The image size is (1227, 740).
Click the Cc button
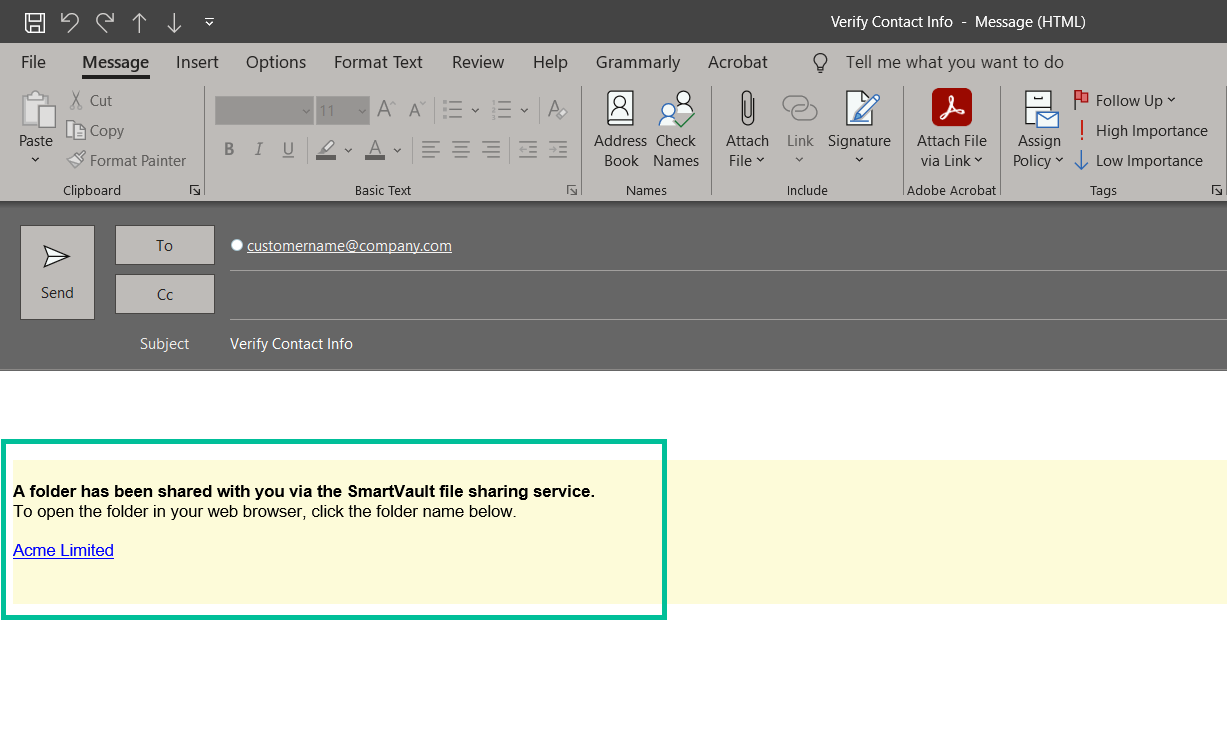click(165, 294)
